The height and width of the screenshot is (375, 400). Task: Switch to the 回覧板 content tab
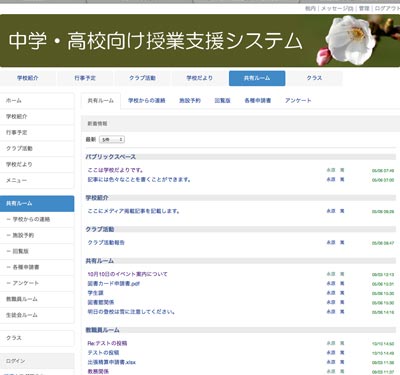(223, 100)
